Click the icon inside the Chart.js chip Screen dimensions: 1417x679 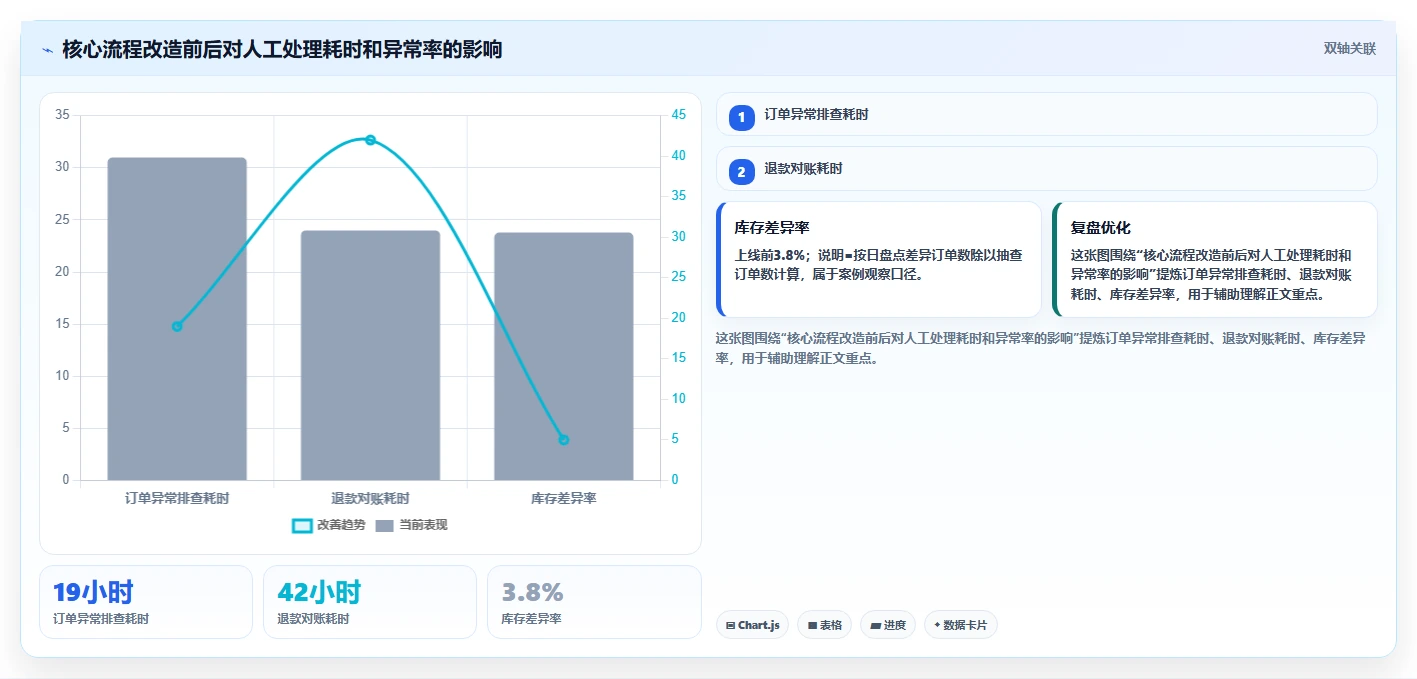pyautogui.click(x=730, y=626)
